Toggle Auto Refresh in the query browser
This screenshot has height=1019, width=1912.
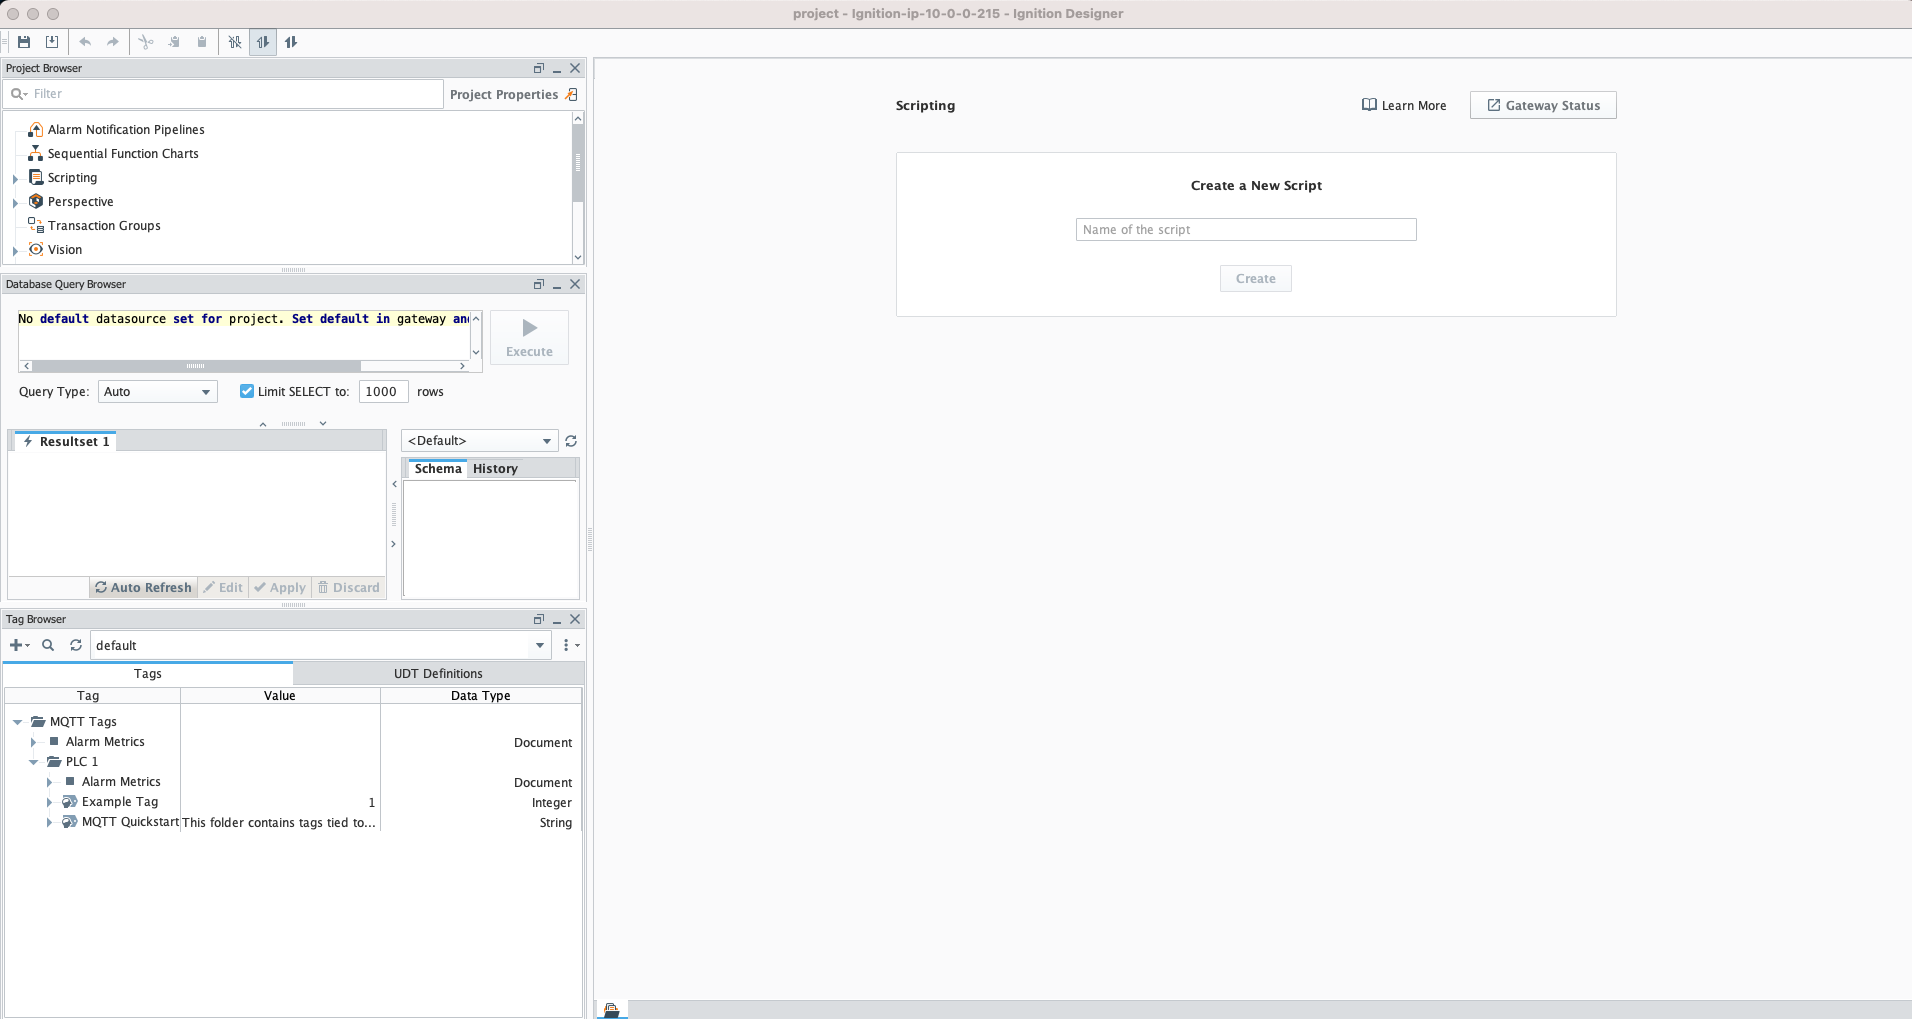pos(143,587)
